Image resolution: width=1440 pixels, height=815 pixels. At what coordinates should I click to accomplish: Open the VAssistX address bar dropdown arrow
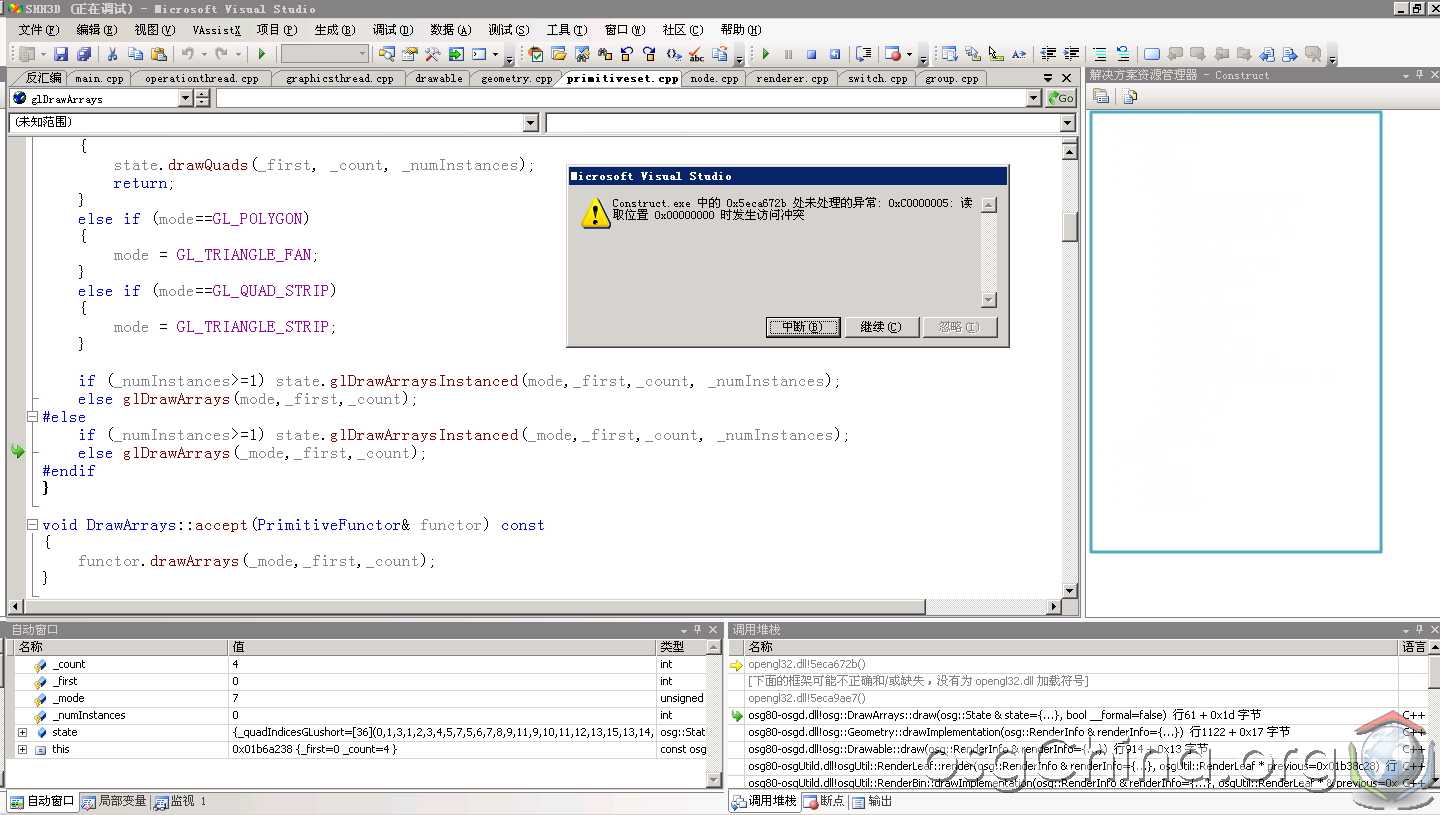(1034, 98)
